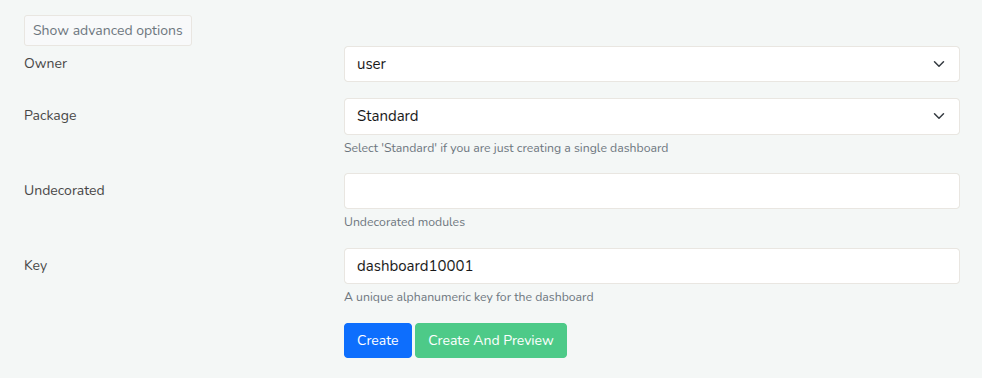This screenshot has width=982, height=378.
Task: Click the selected "Standard" value in Package
Action: pos(388,116)
